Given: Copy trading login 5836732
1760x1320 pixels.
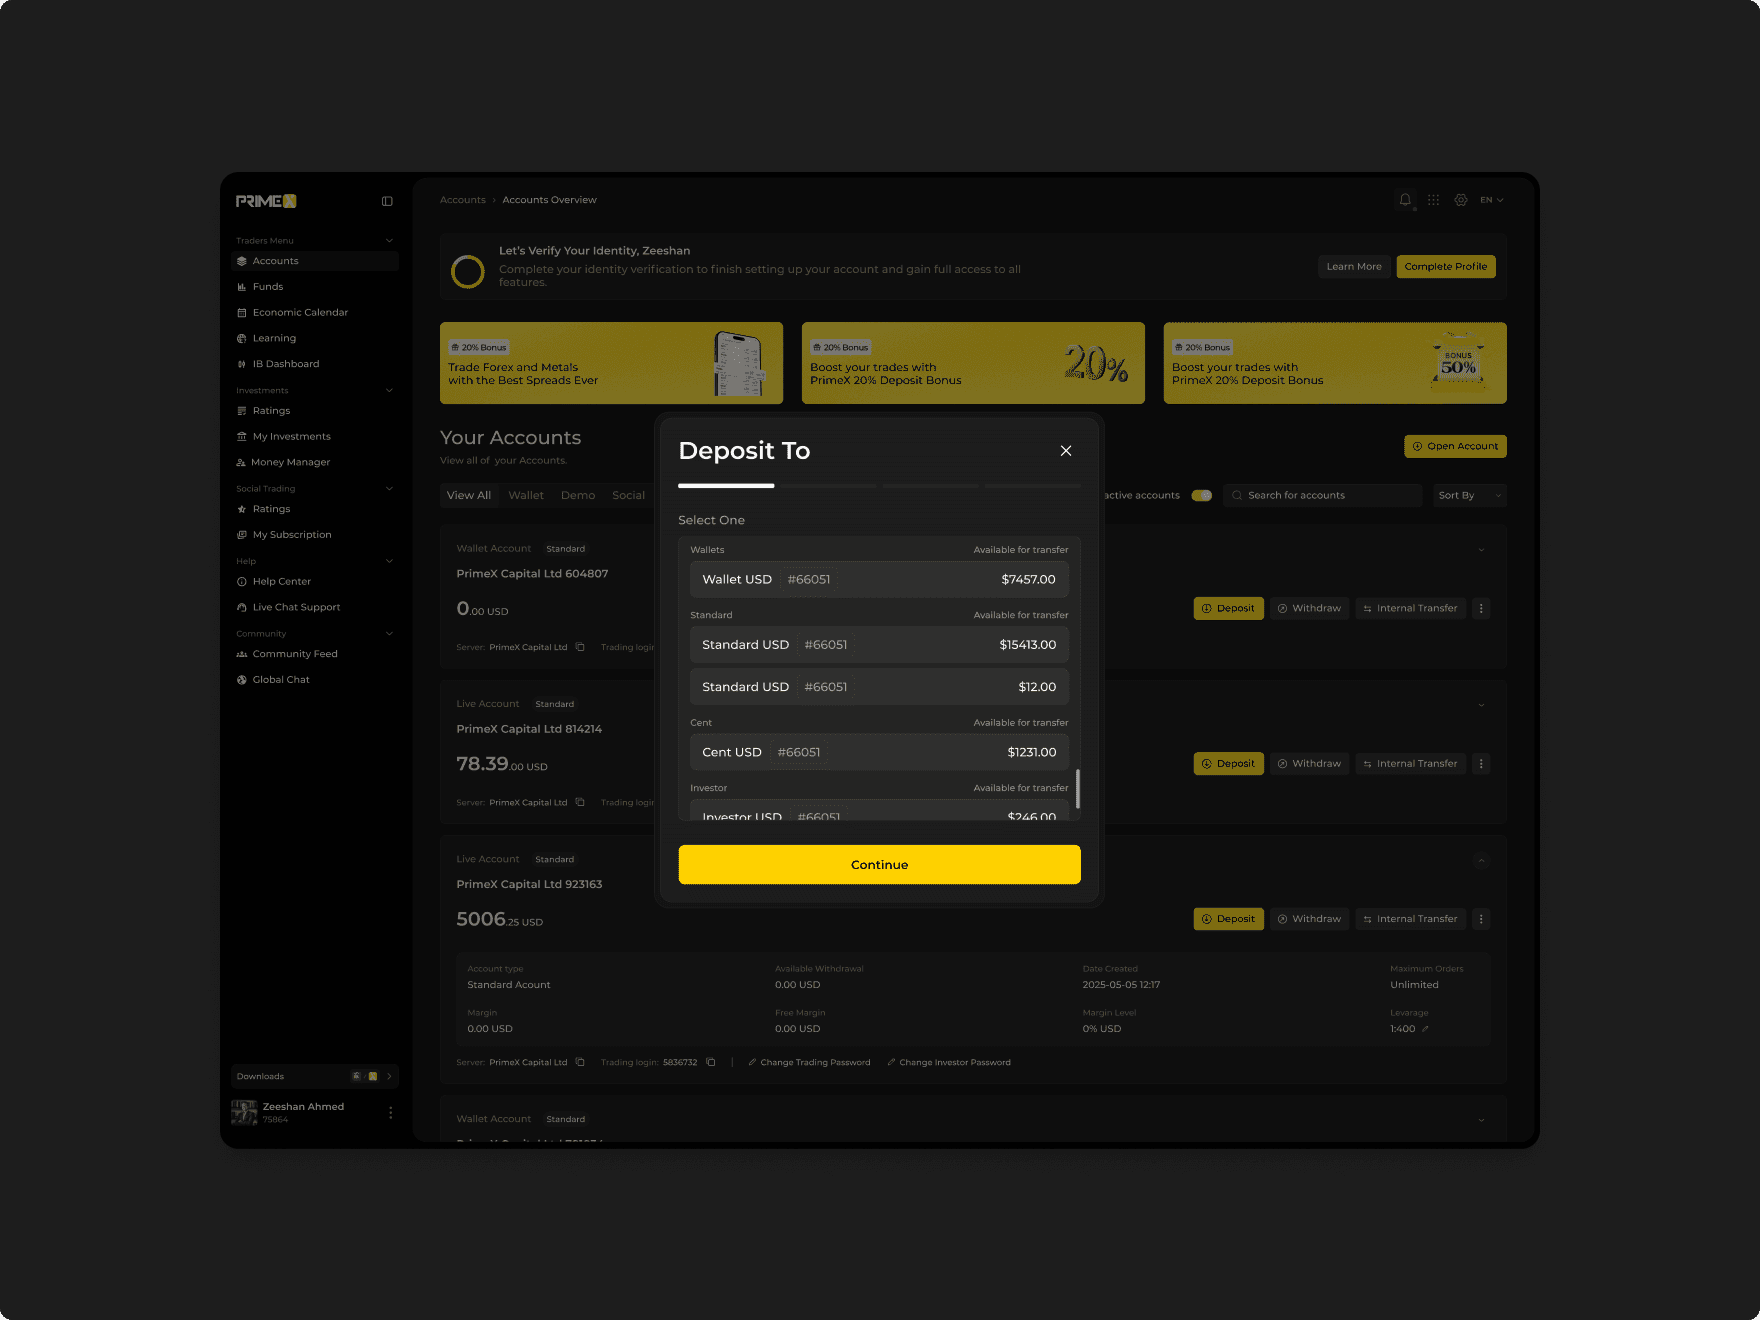Looking at the screenshot, I should [x=711, y=1062].
